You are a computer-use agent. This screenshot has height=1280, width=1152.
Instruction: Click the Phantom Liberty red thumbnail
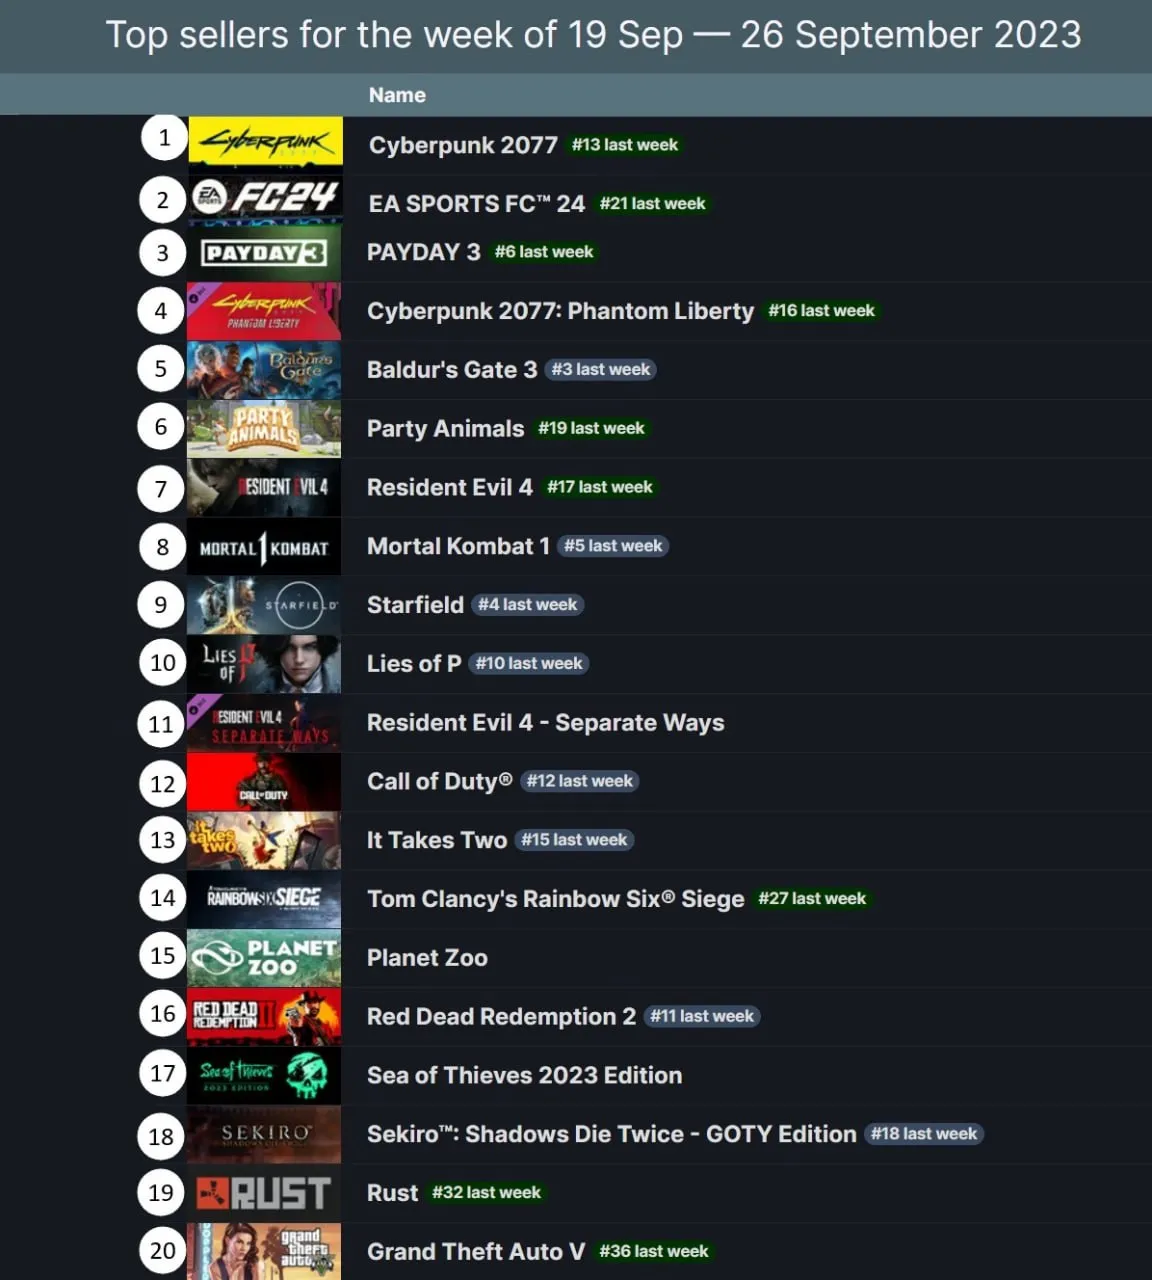[264, 311]
